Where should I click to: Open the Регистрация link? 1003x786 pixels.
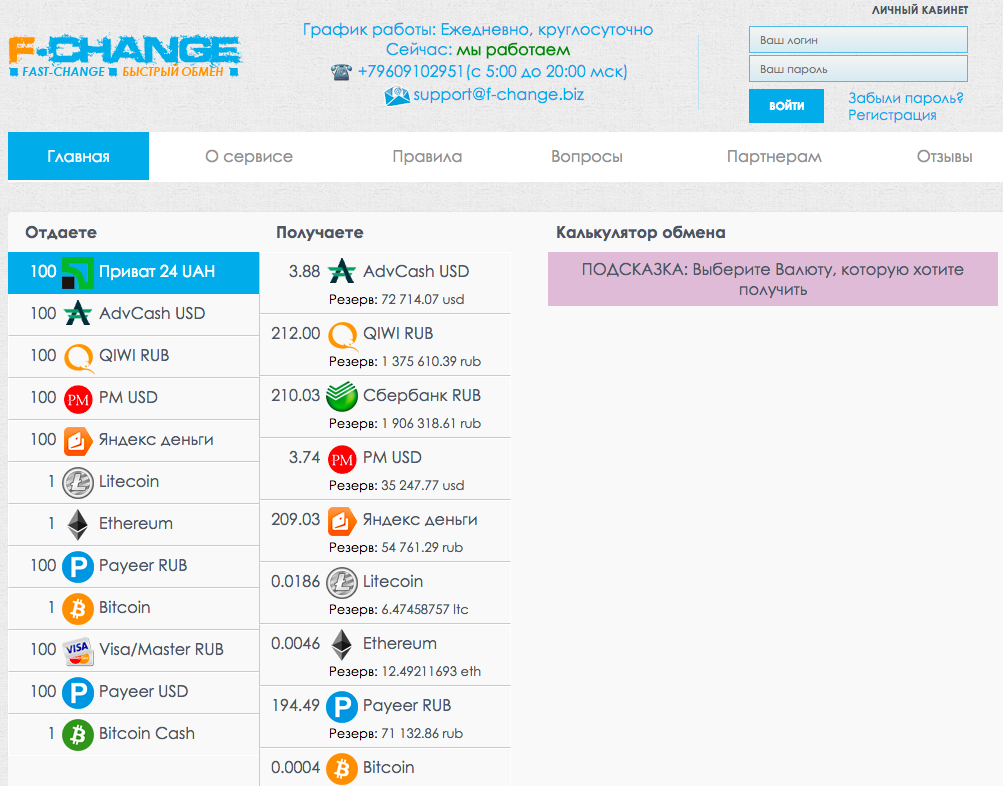892,115
